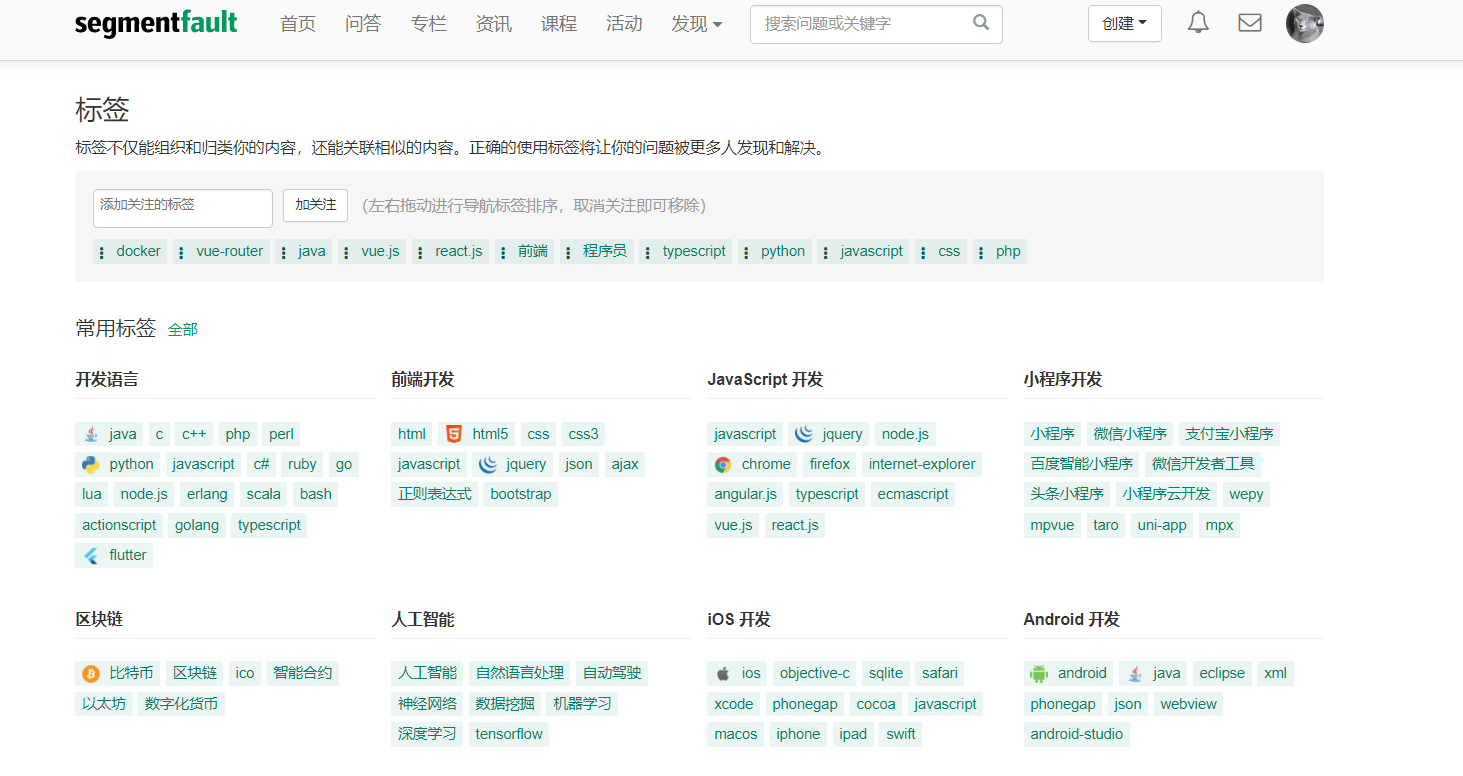The width and height of the screenshot is (1463, 776).
Task: Open the 创建 dropdown button
Action: point(1125,23)
